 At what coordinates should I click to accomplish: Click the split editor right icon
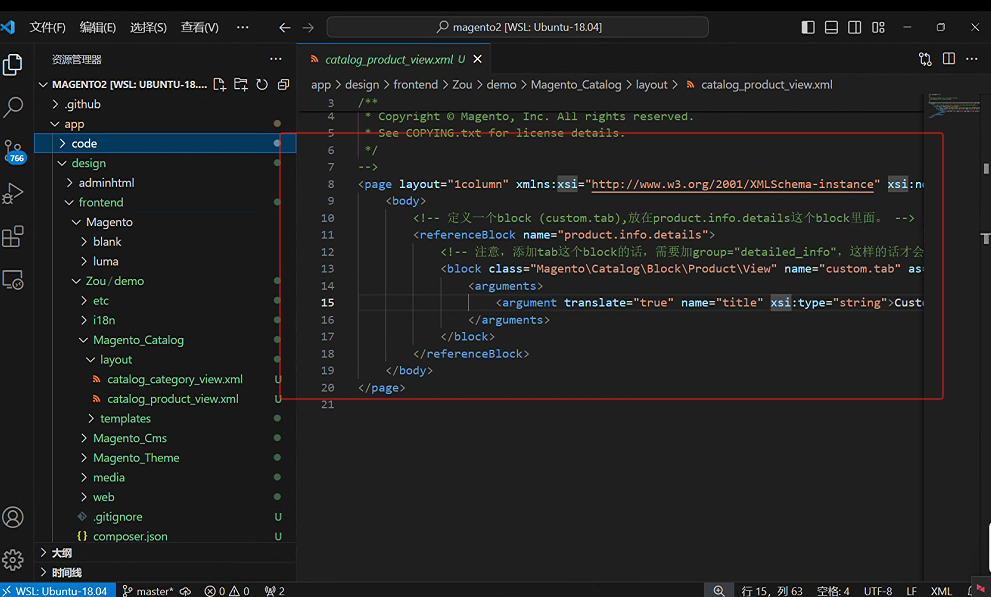(x=948, y=60)
